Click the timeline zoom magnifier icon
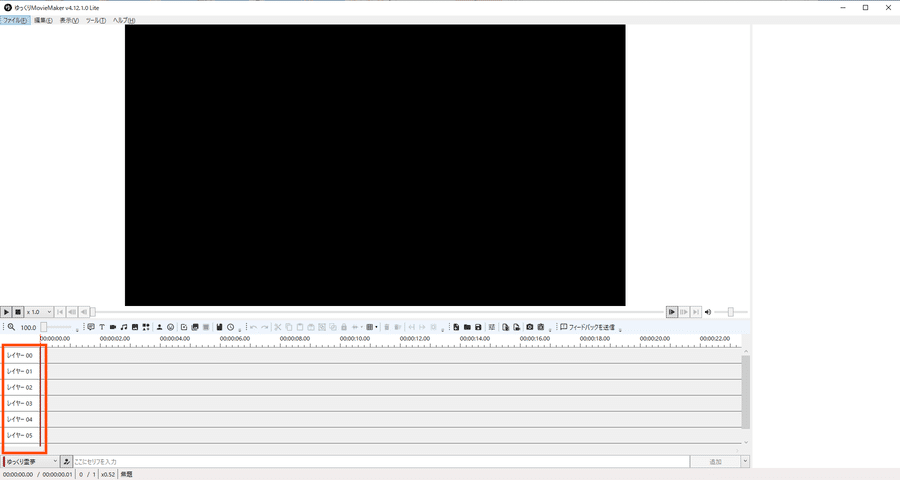This screenshot has width=900, height=480. click(x=11, y=327)
